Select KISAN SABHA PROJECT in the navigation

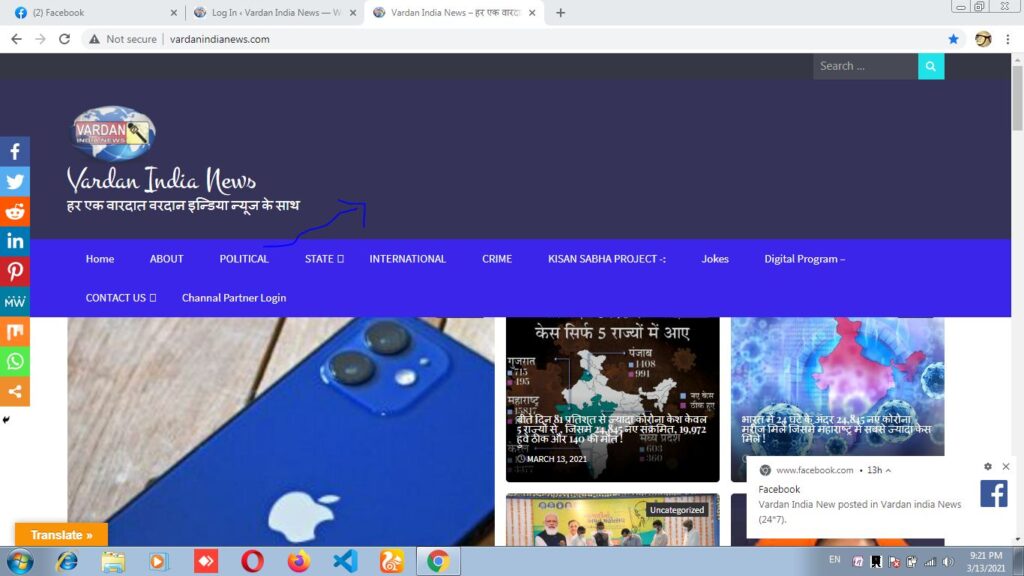pyautogui.click(x=607, y=259)
